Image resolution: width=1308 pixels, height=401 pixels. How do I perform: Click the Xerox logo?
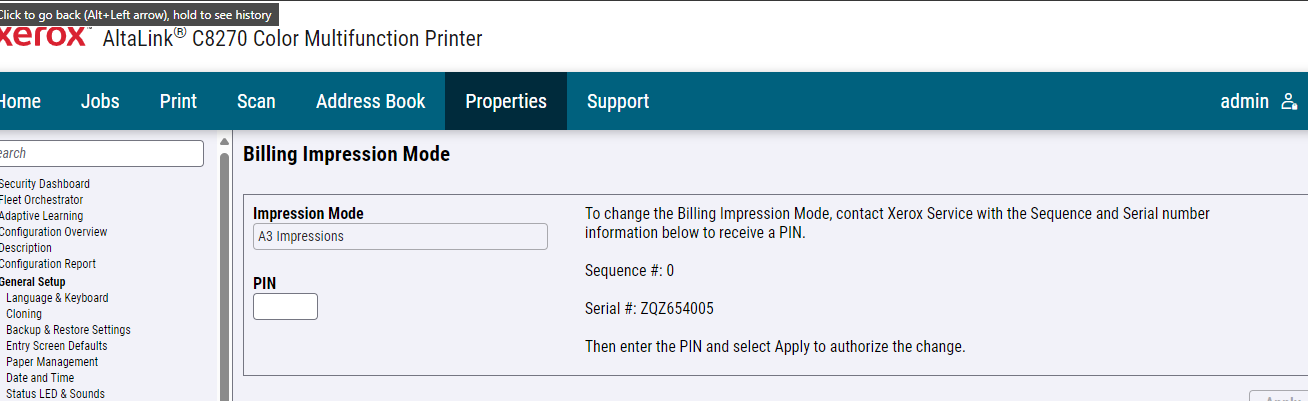point(43,37)
